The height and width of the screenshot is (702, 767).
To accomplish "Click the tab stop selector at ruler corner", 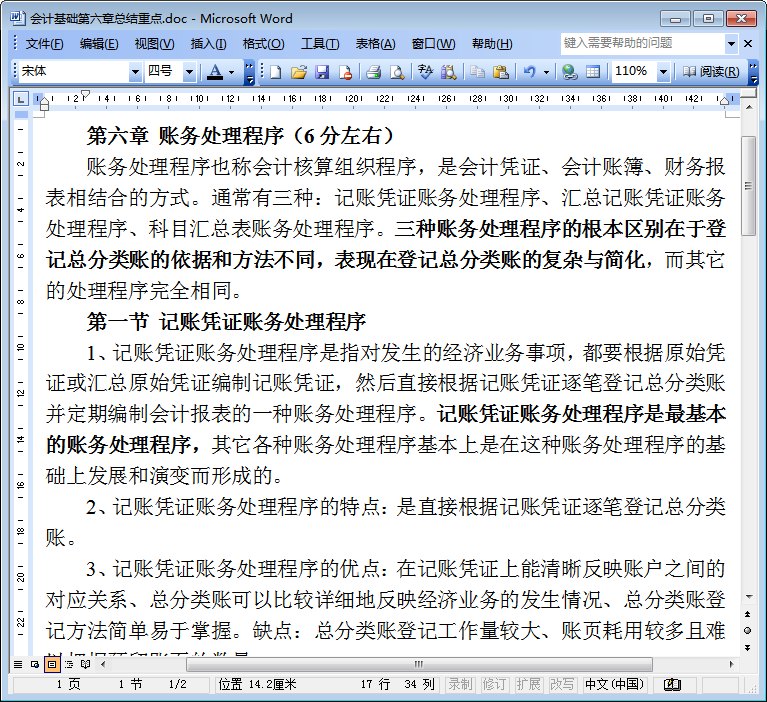I will click(21, 100).
